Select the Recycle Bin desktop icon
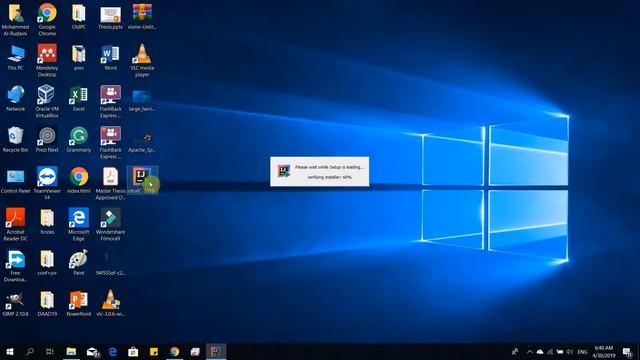 click(16, 140)
